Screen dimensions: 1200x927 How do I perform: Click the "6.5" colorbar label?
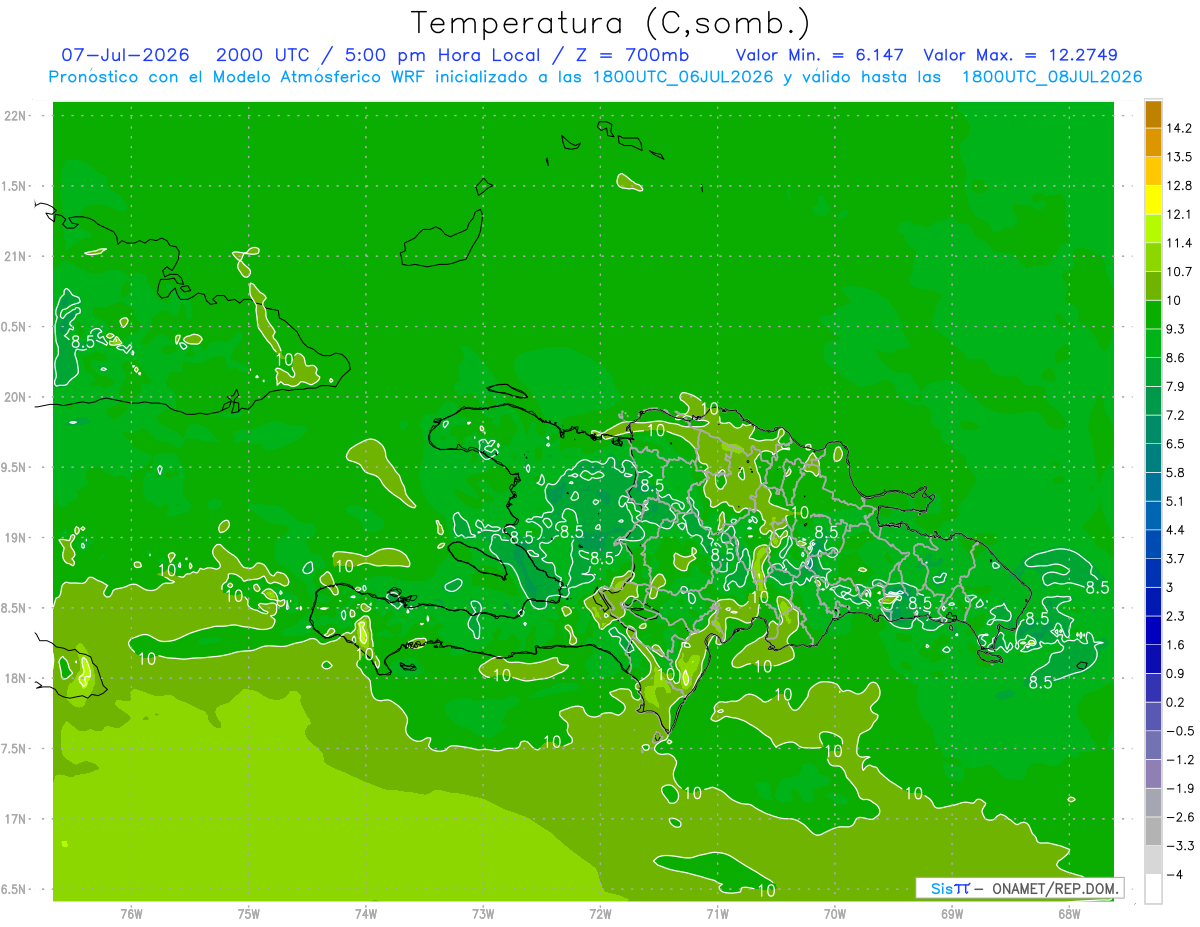coord(1176,443)
